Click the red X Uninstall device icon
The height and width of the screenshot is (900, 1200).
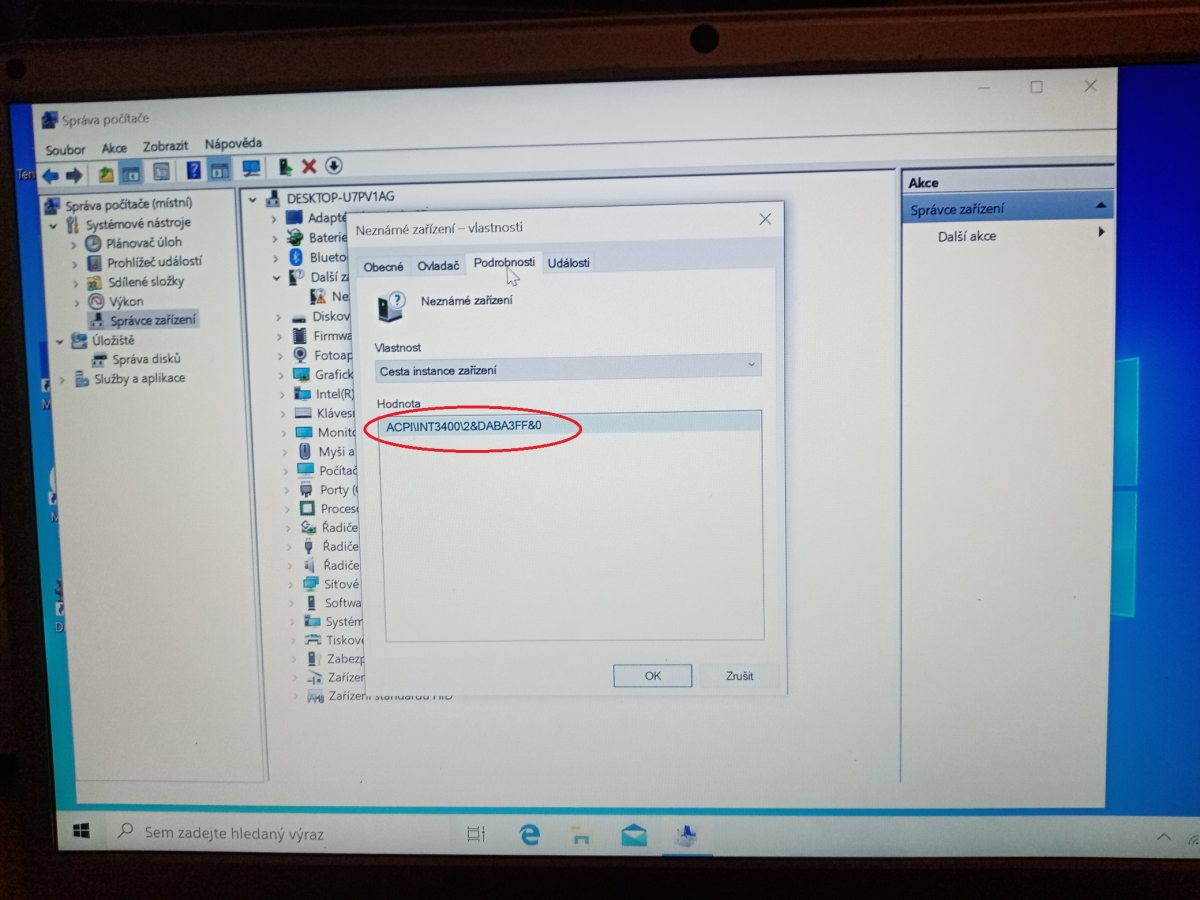[309, 167]
